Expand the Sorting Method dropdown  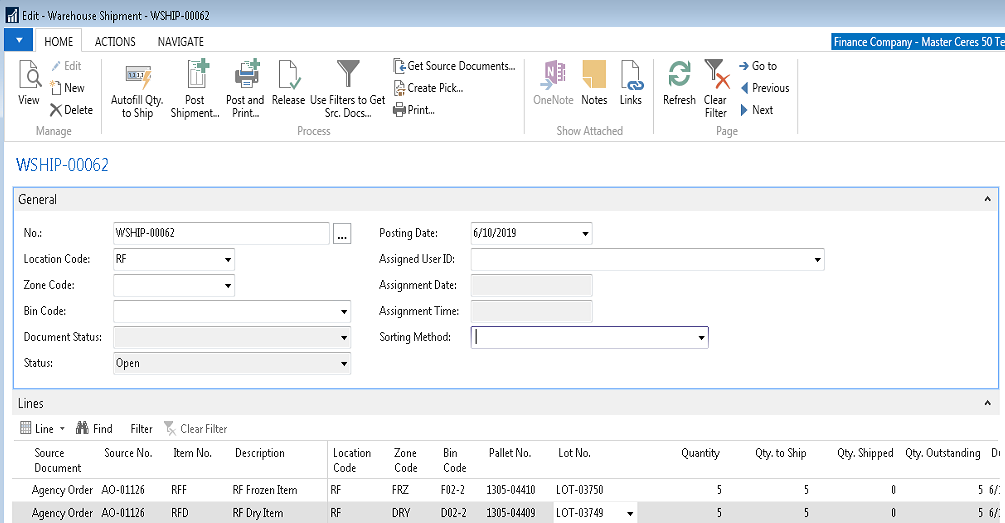click(x=700, y=338)
